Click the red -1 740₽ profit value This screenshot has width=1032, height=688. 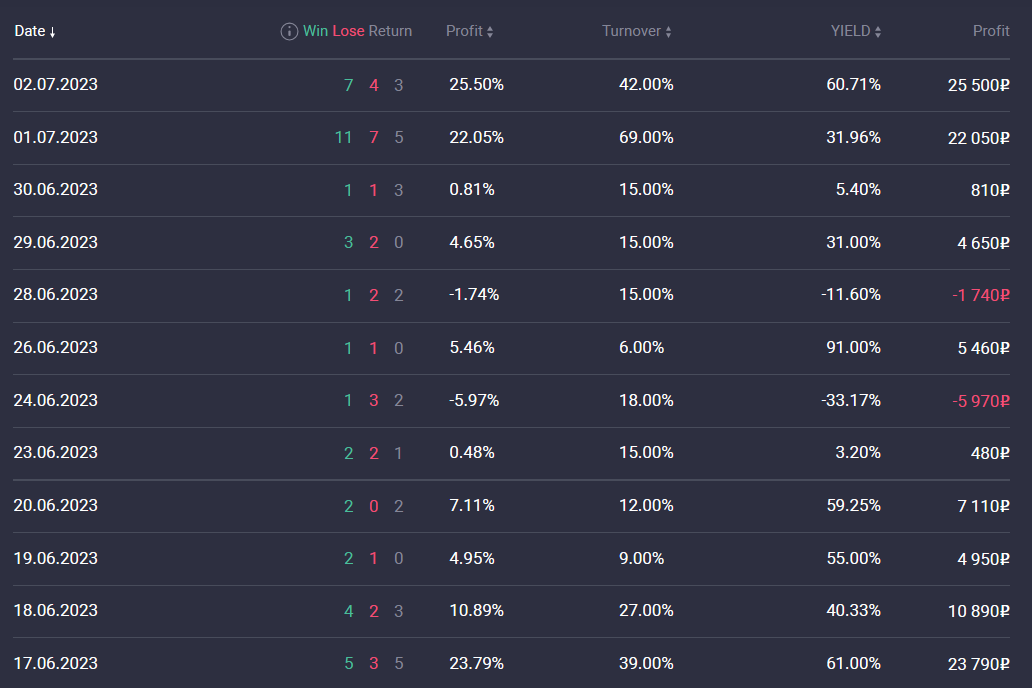coord(981,295)
